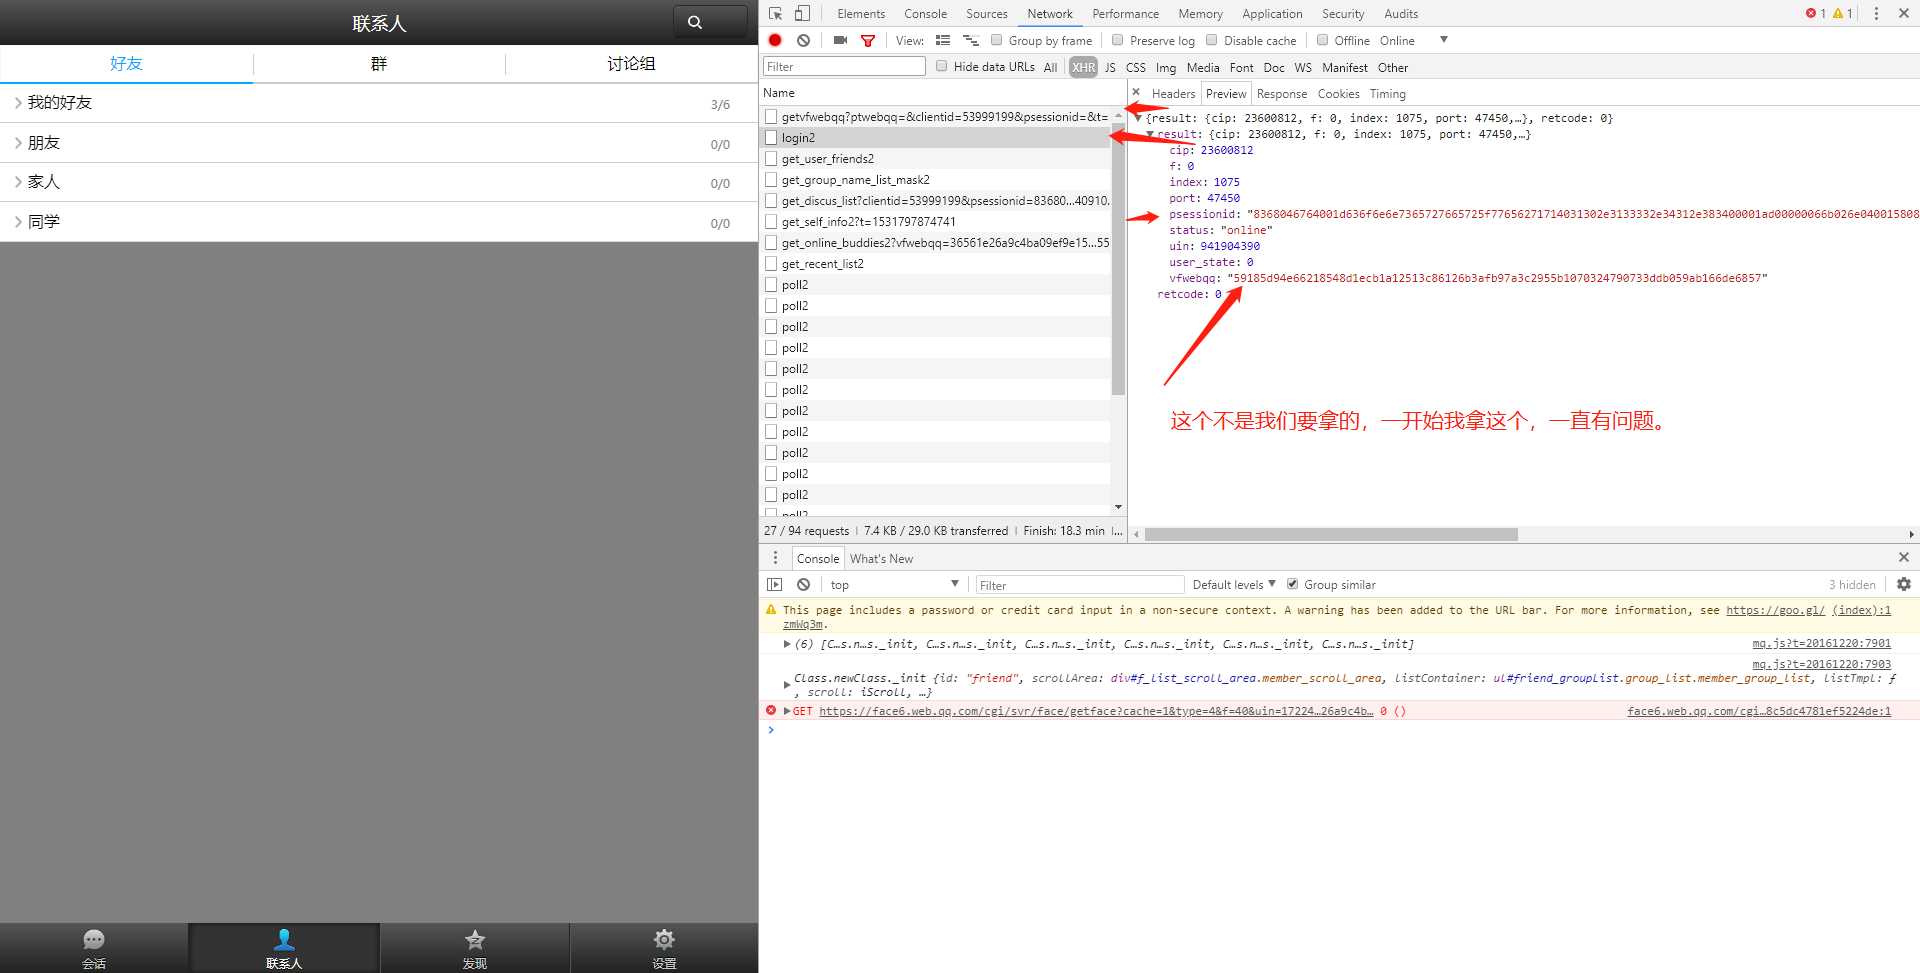This screenshot has width=1920, height=973.
Task: Select the All filter type
Action: coord(1050,67)
